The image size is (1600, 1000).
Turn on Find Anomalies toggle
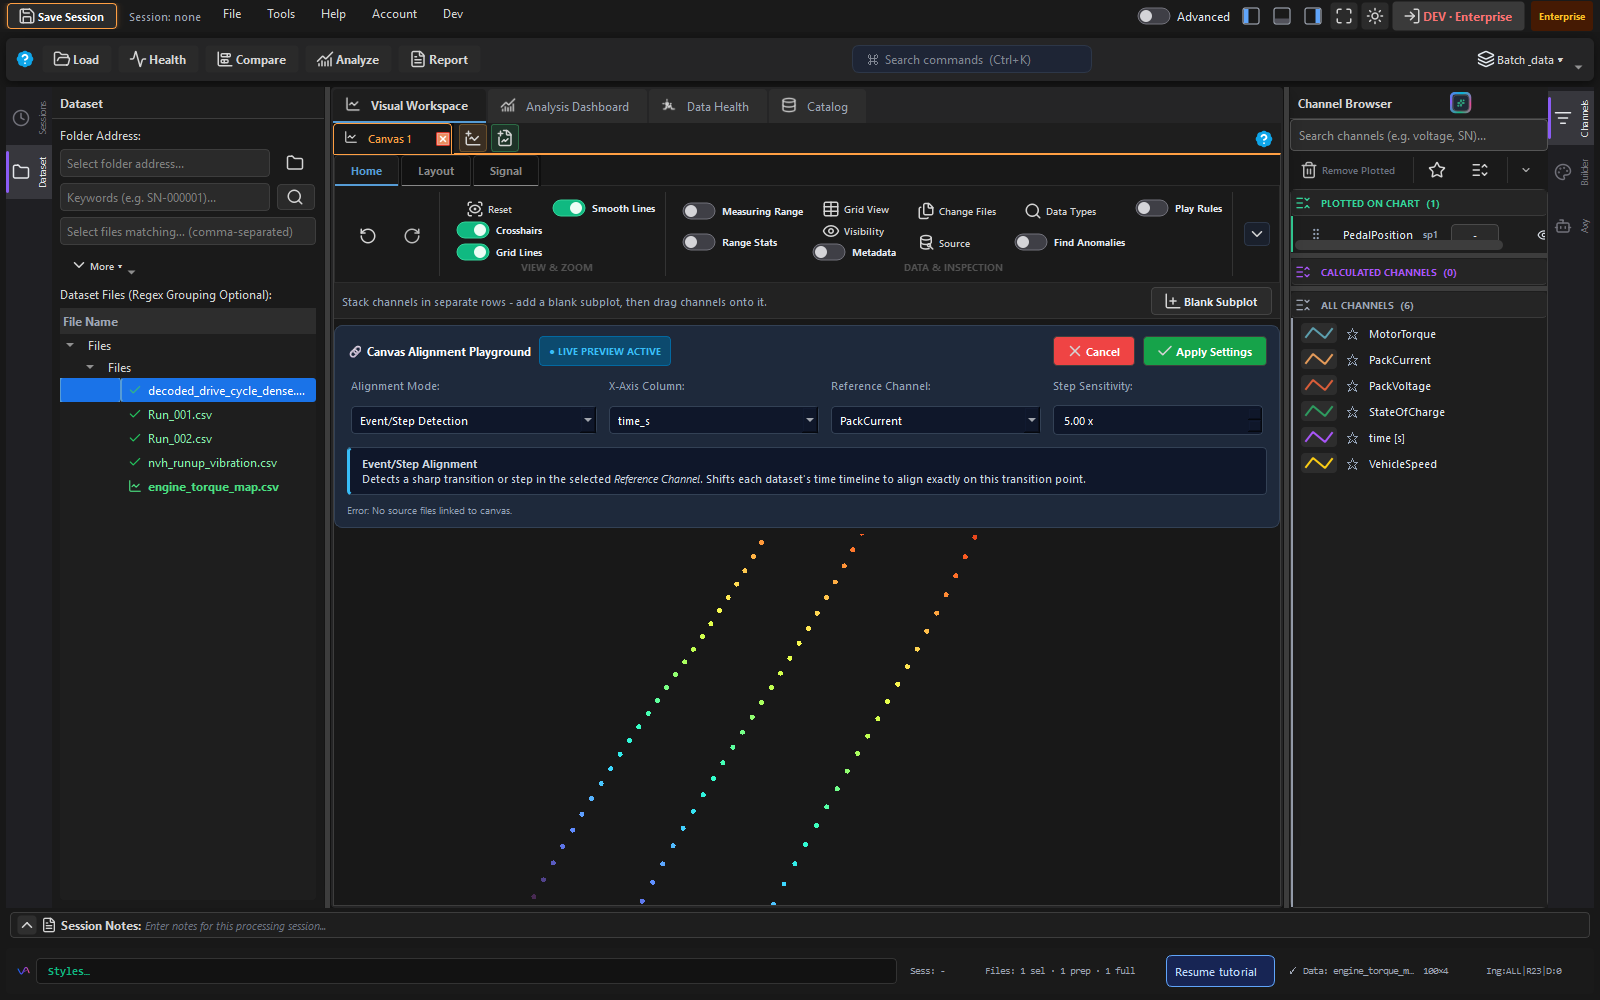coord(1031,242)
